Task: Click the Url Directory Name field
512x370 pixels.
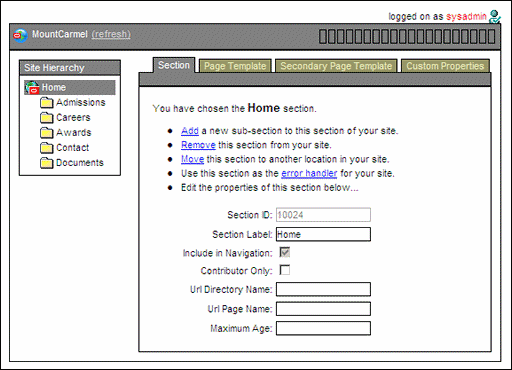Action: pos(323,289)
